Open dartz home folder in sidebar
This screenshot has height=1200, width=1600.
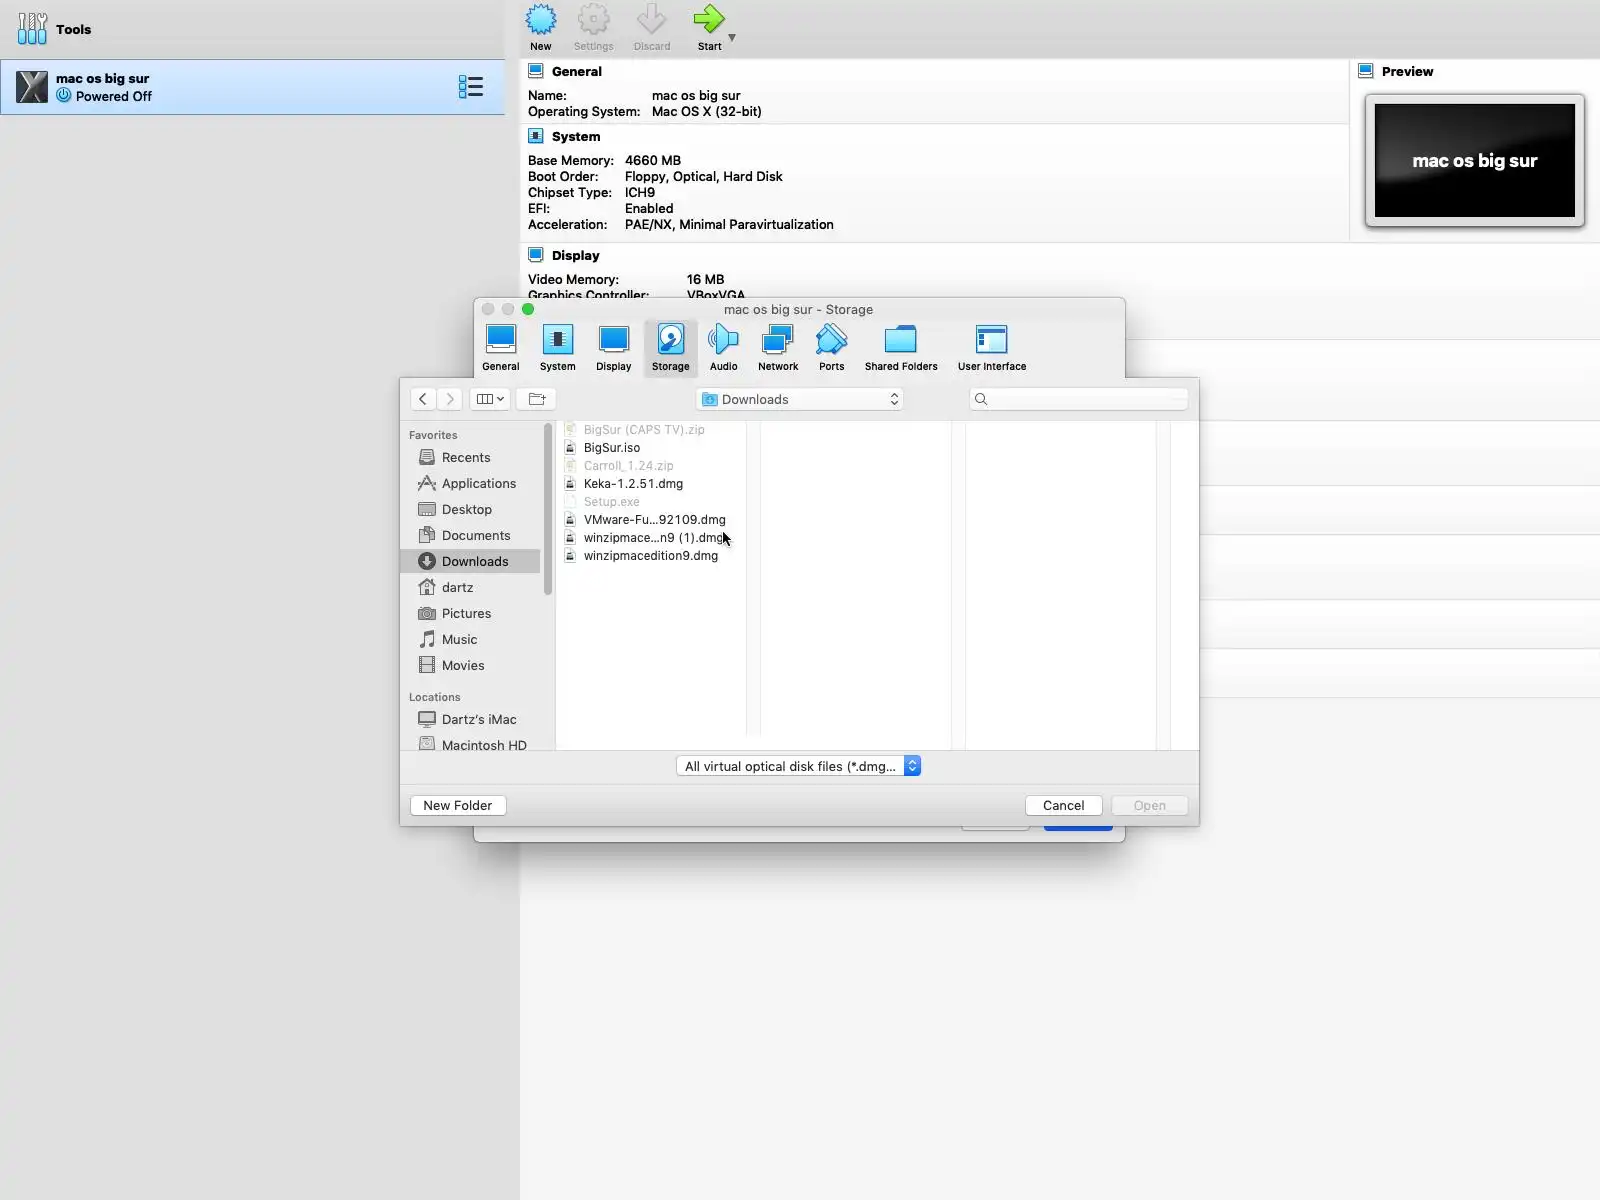(x=470, y=587)
